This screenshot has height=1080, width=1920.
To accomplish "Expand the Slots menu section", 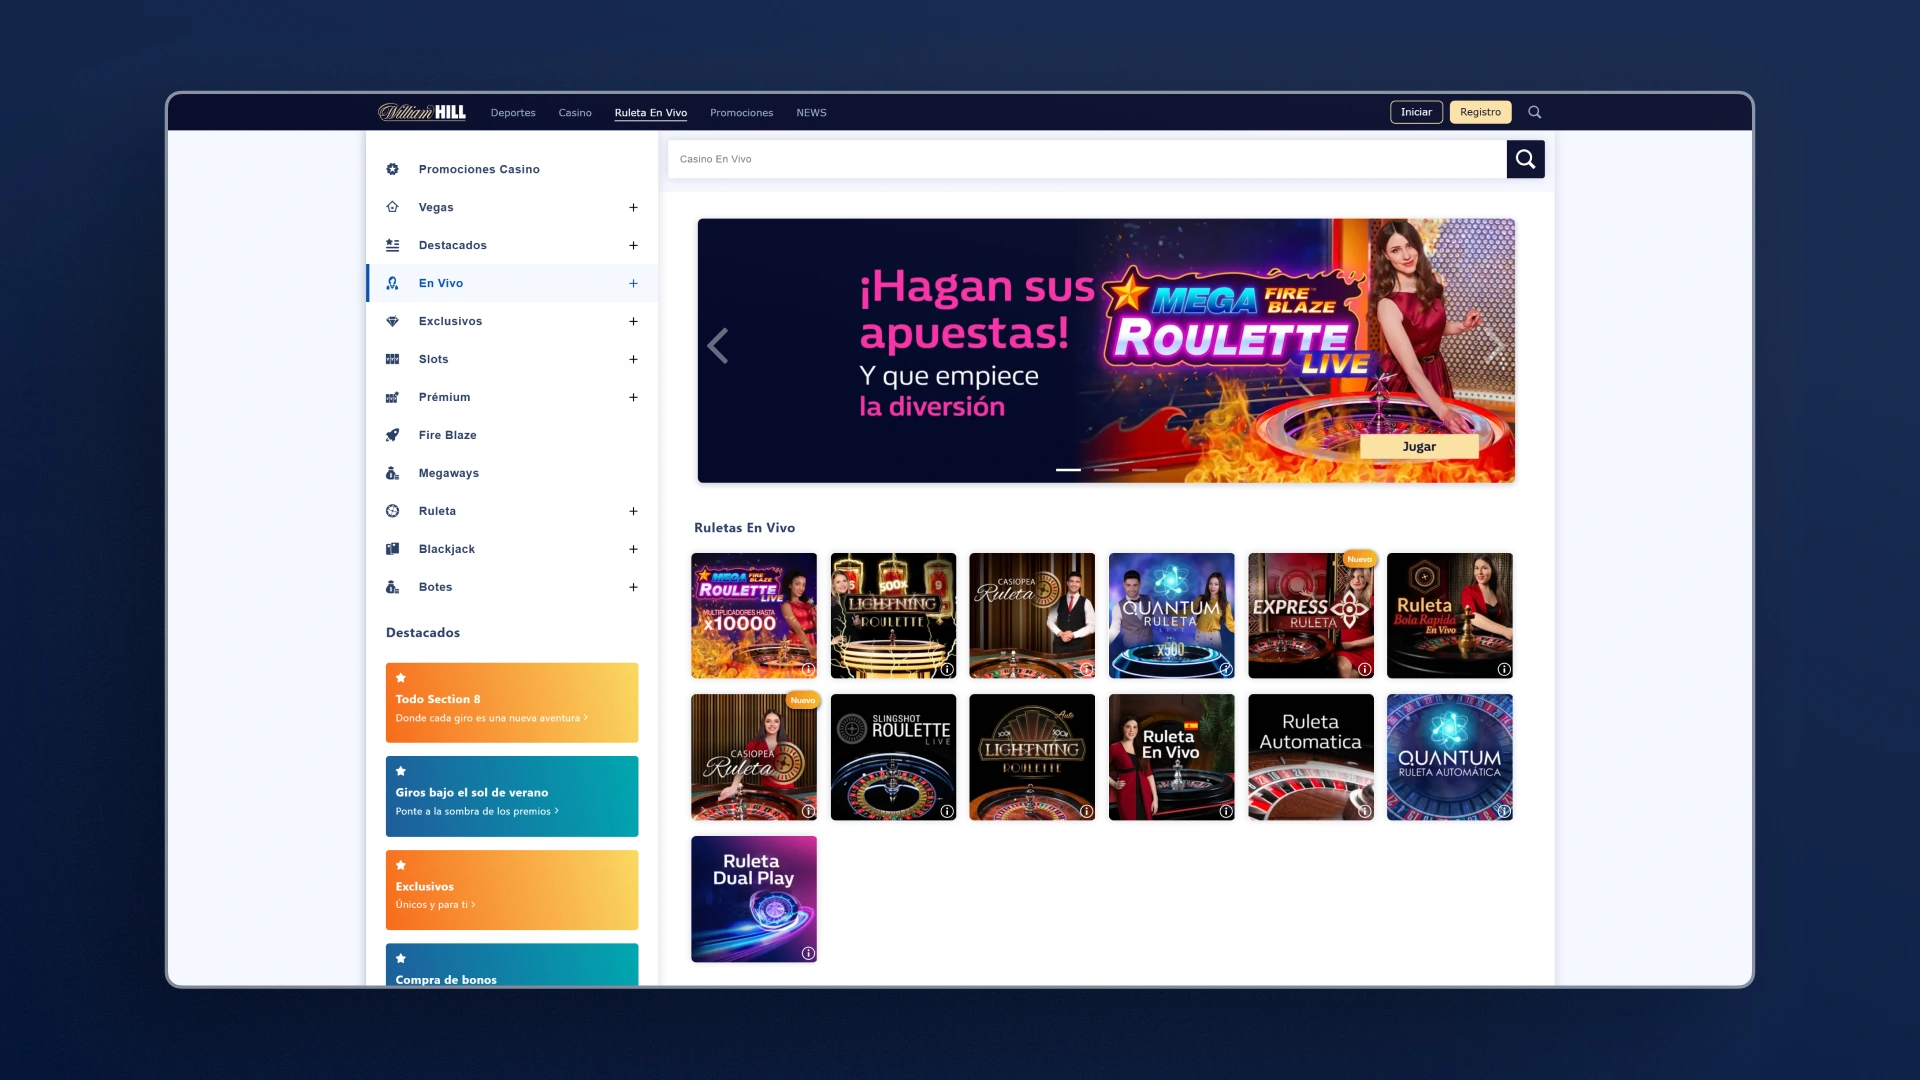I will pyautogui.click(x=633, y=359).
